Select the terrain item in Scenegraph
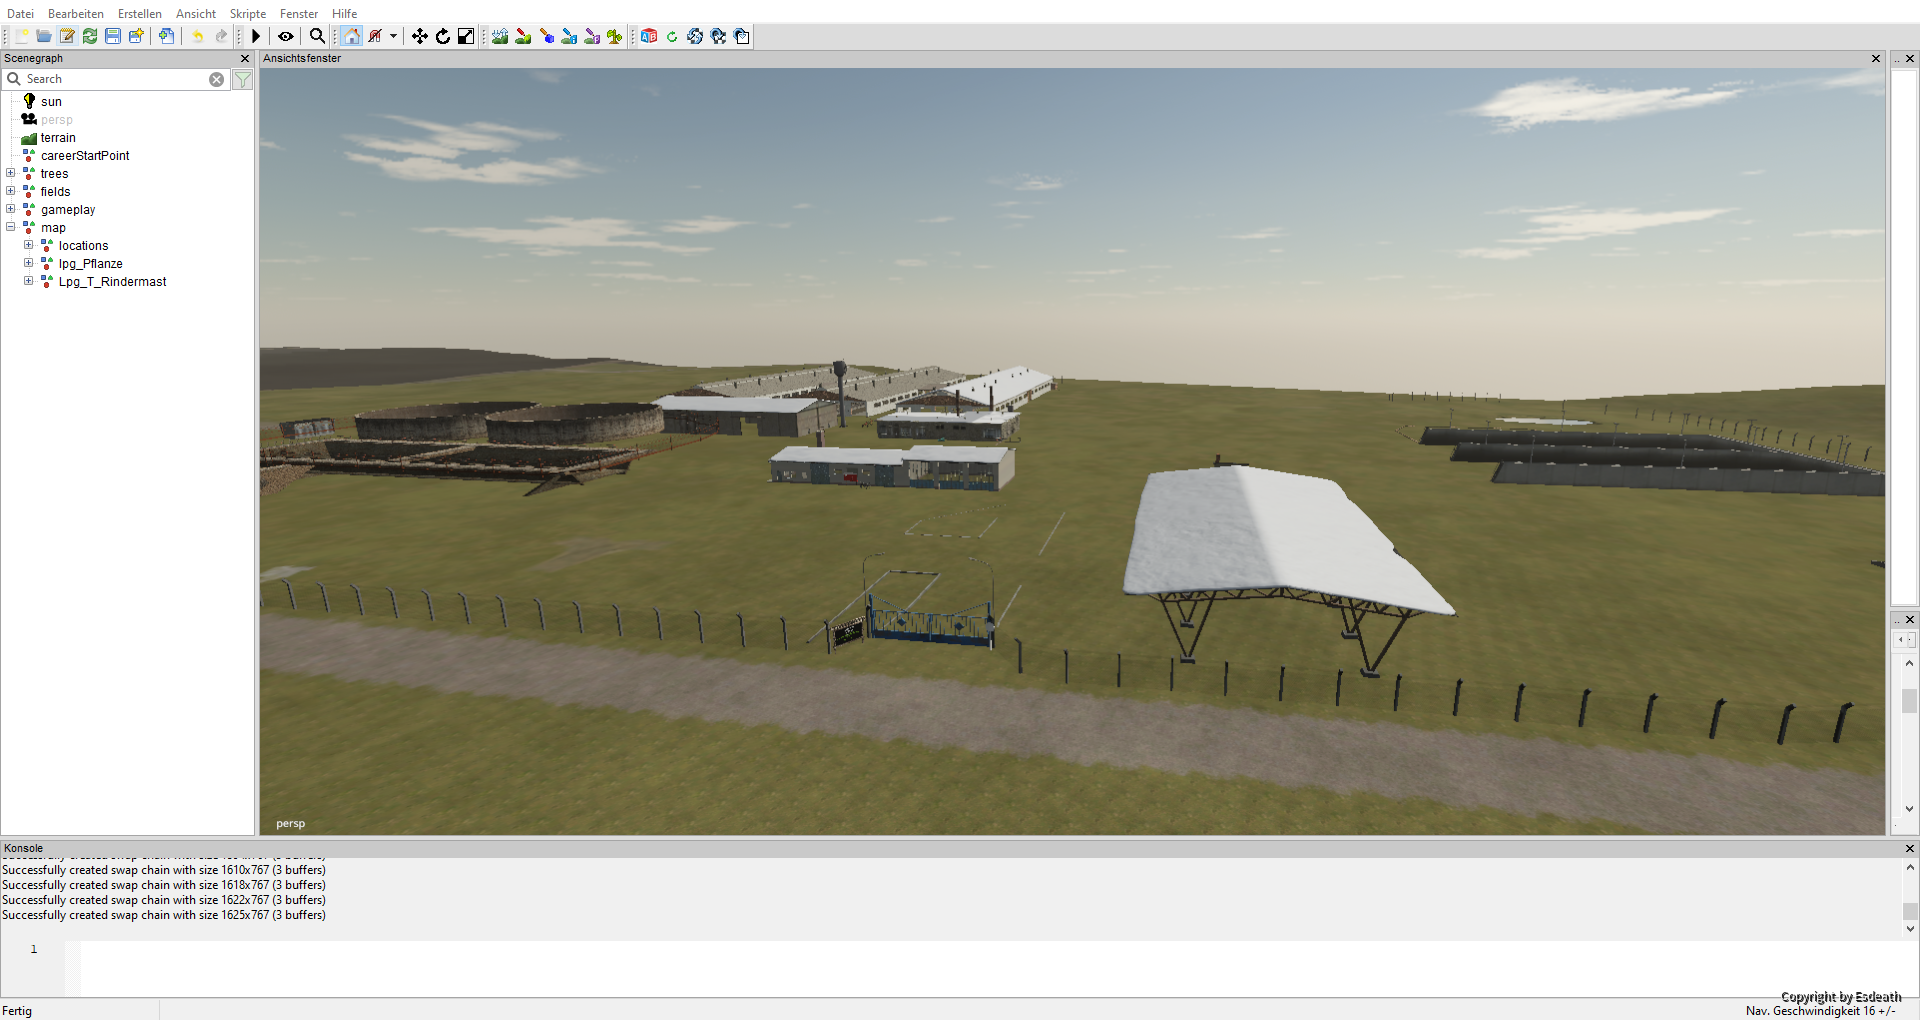 [x=58, y=138]
